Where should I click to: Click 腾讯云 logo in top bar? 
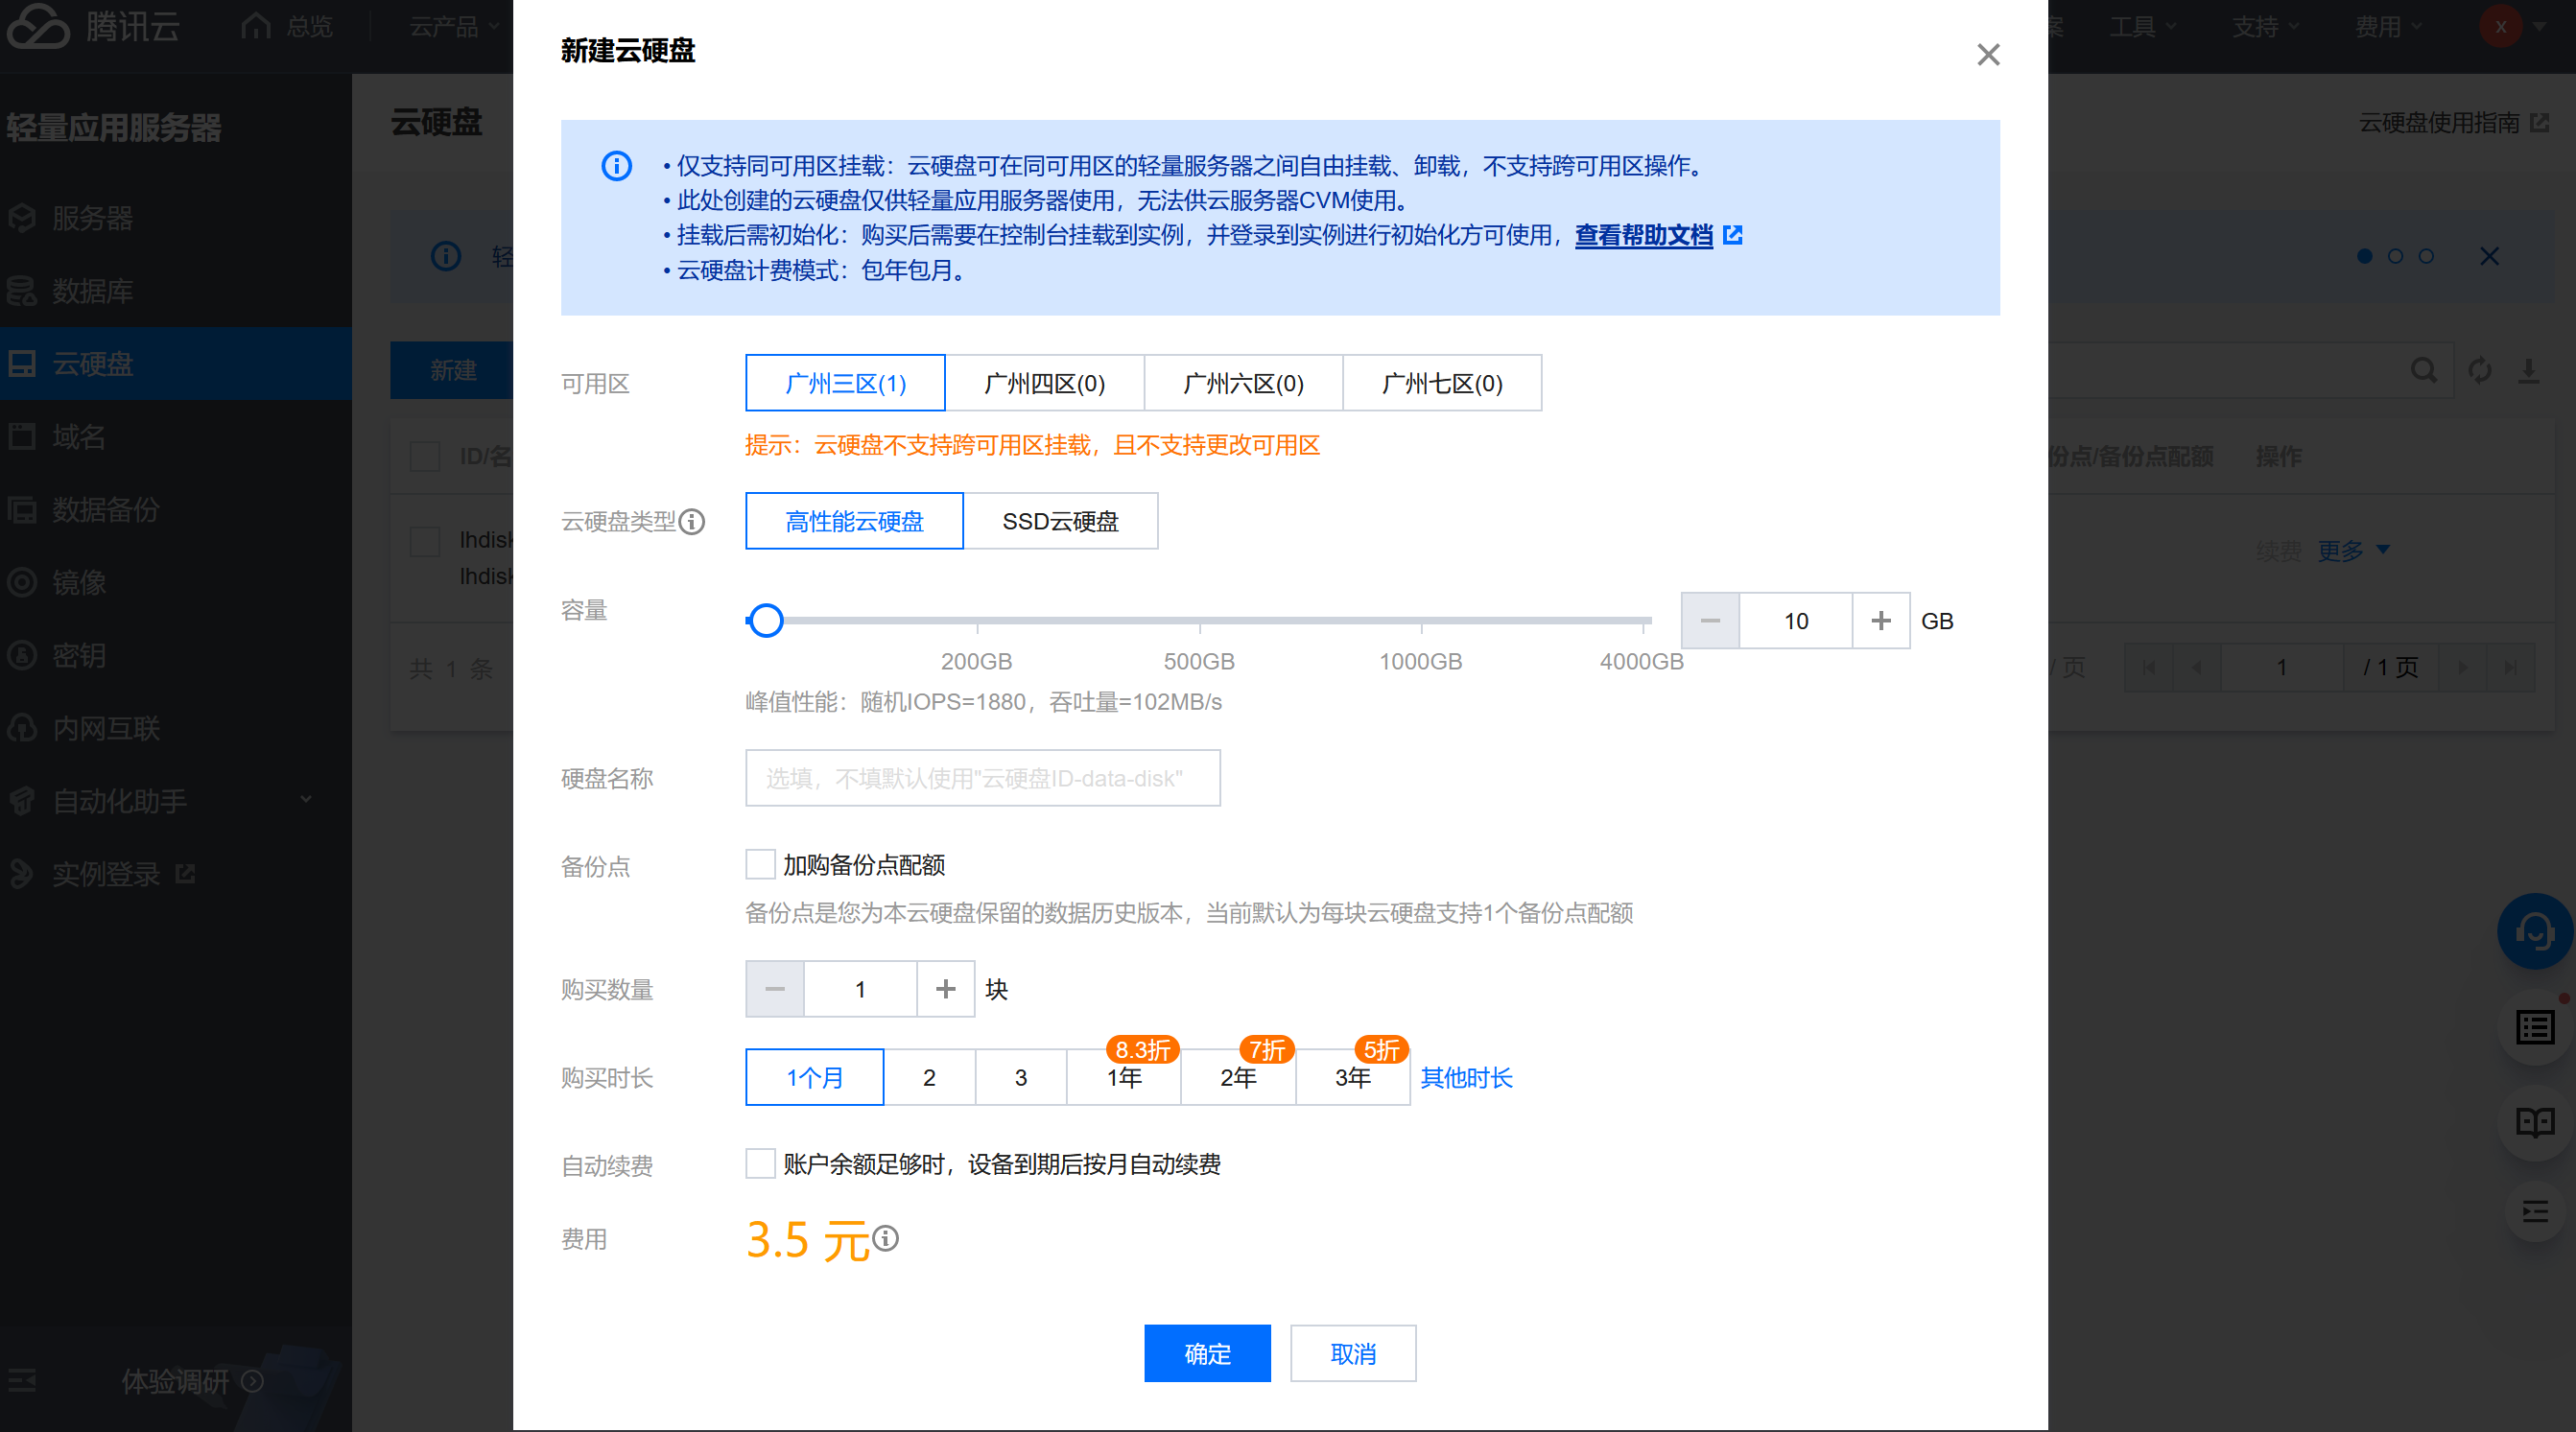(93, 26)
